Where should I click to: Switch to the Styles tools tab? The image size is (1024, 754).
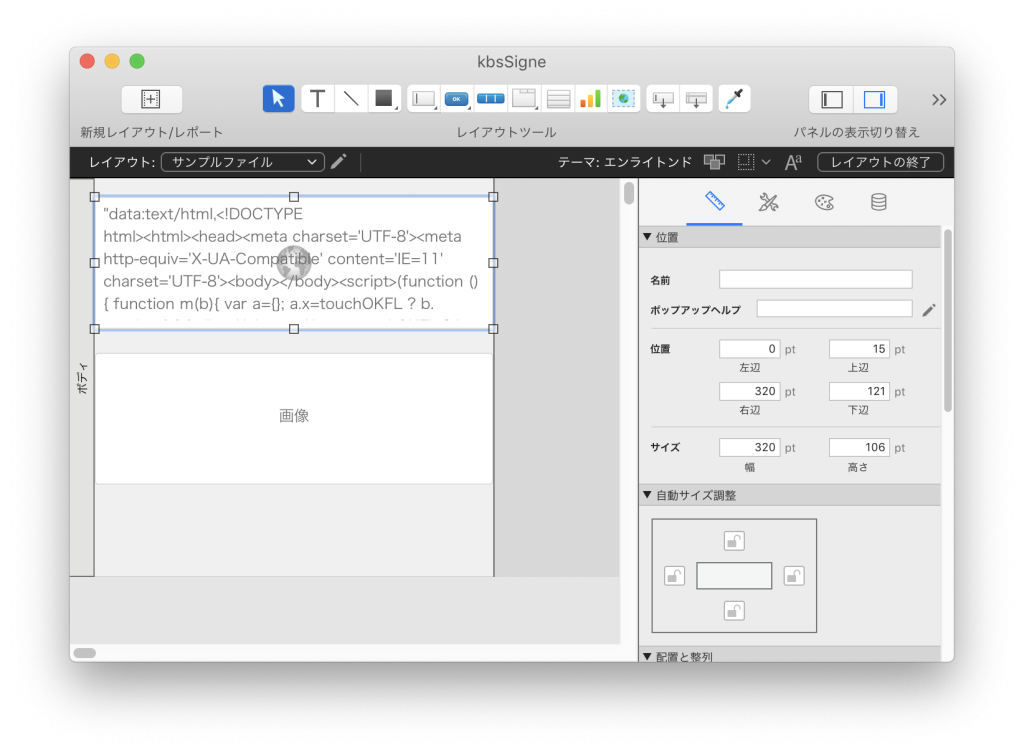coord(769,202)
